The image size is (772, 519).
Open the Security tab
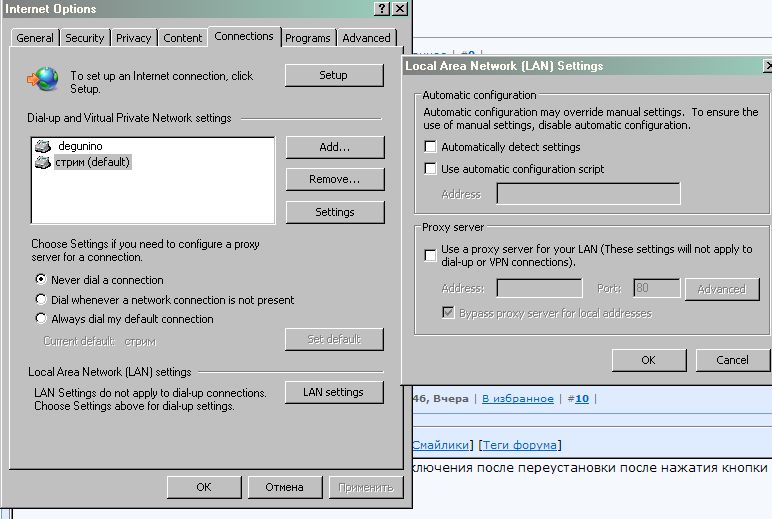point(84,38)
